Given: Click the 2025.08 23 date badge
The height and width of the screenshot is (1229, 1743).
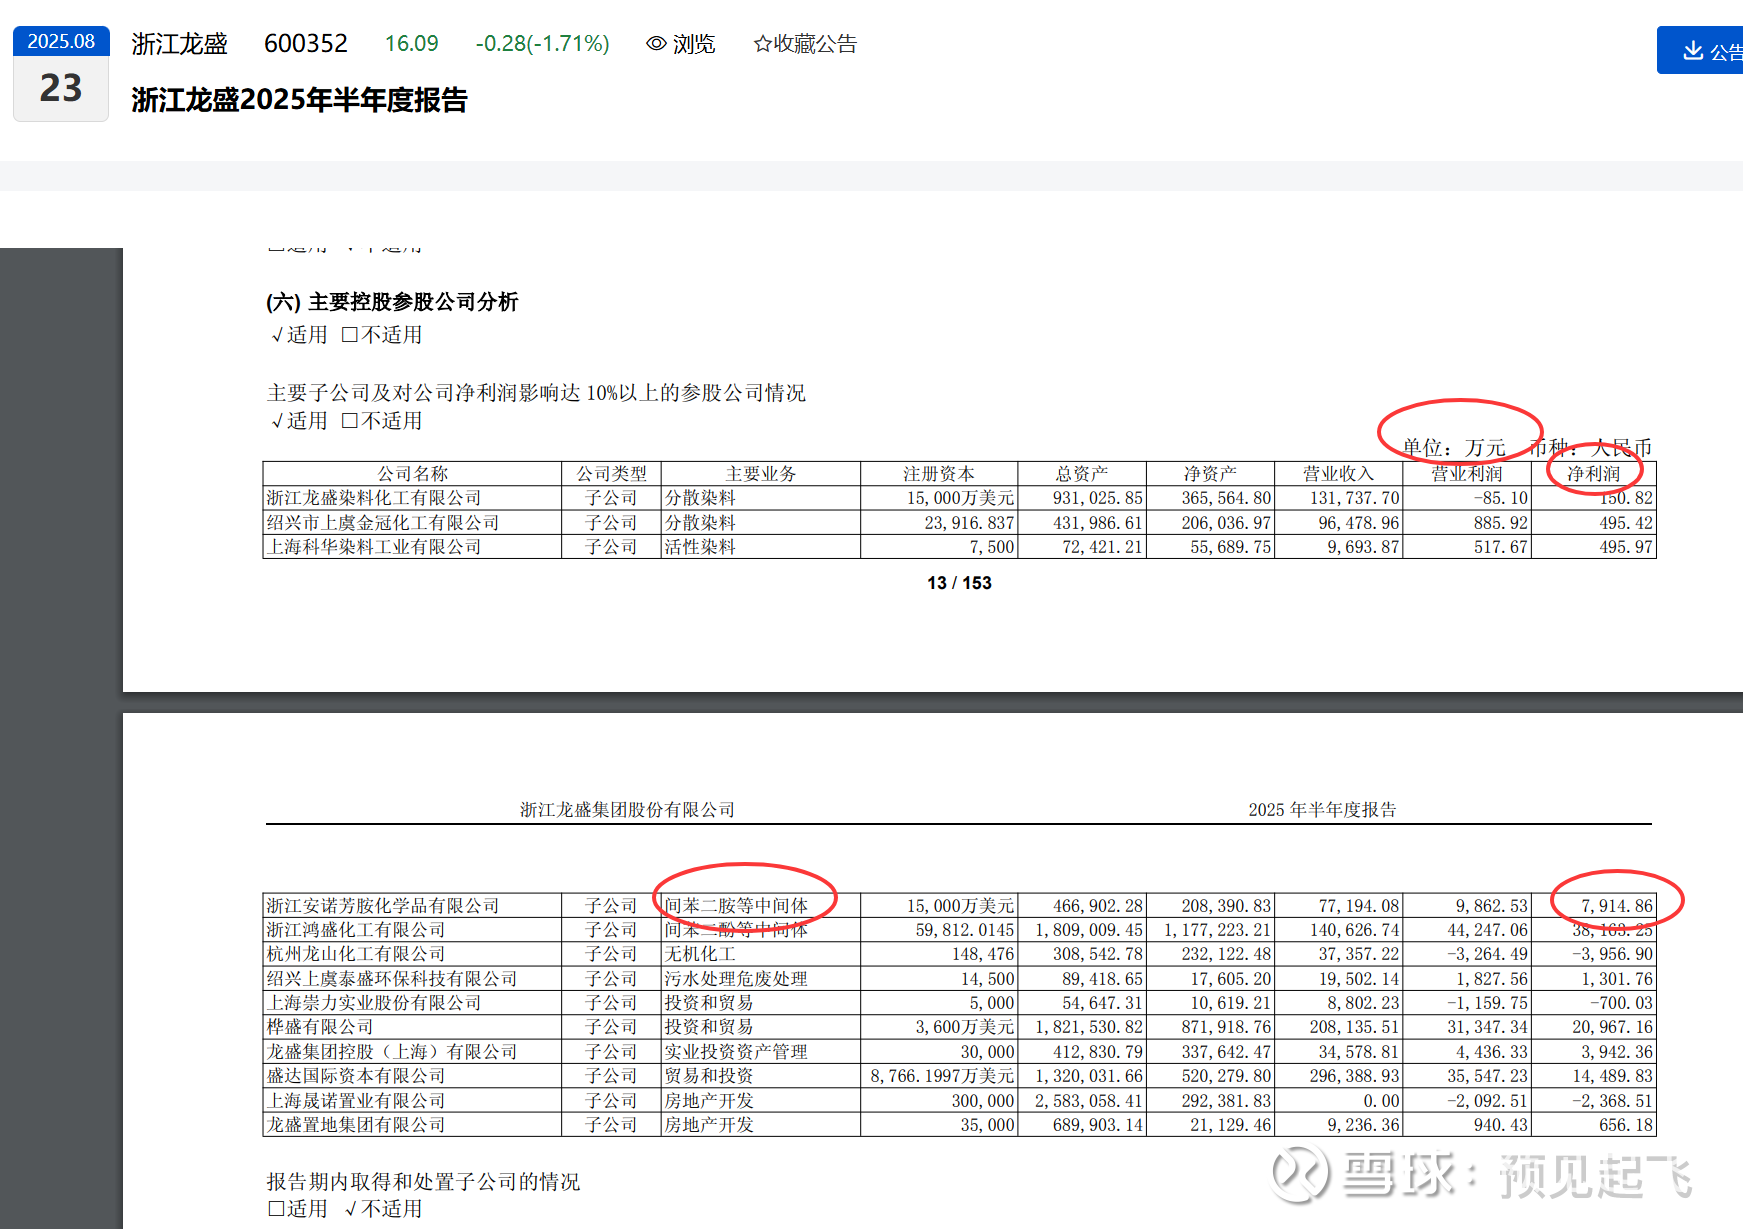Looking at the screenshot, I should (x=61, y=74).
